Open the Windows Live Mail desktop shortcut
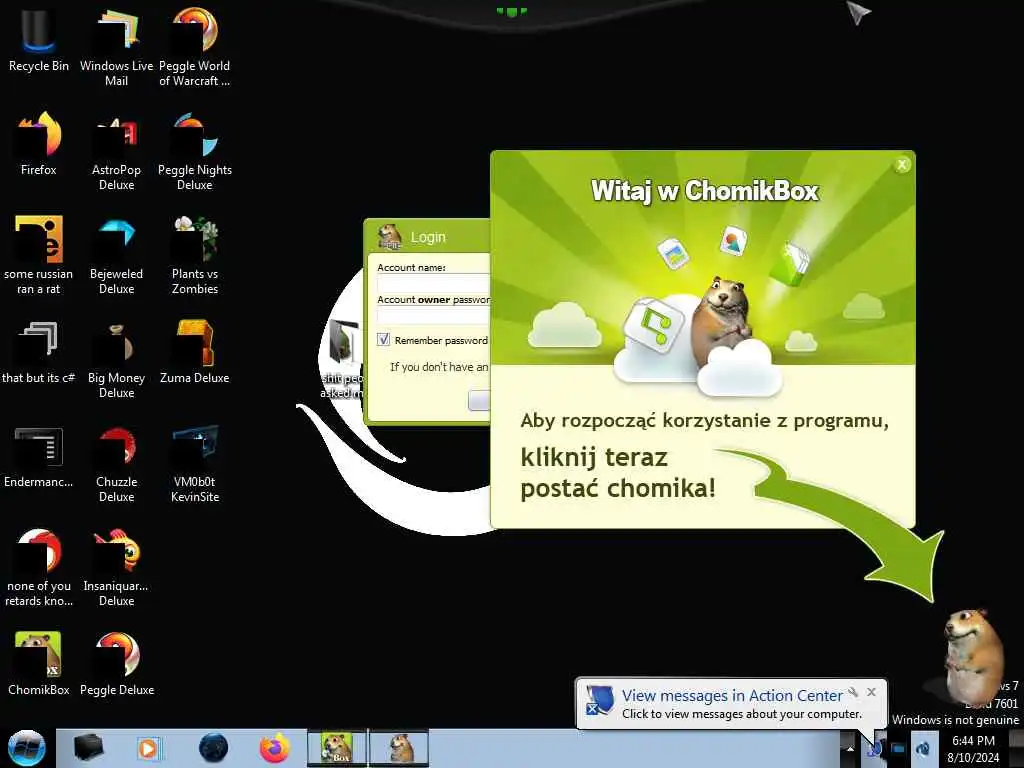The height and width of the screenshot is (768, 1024). (x=116, y=47)
